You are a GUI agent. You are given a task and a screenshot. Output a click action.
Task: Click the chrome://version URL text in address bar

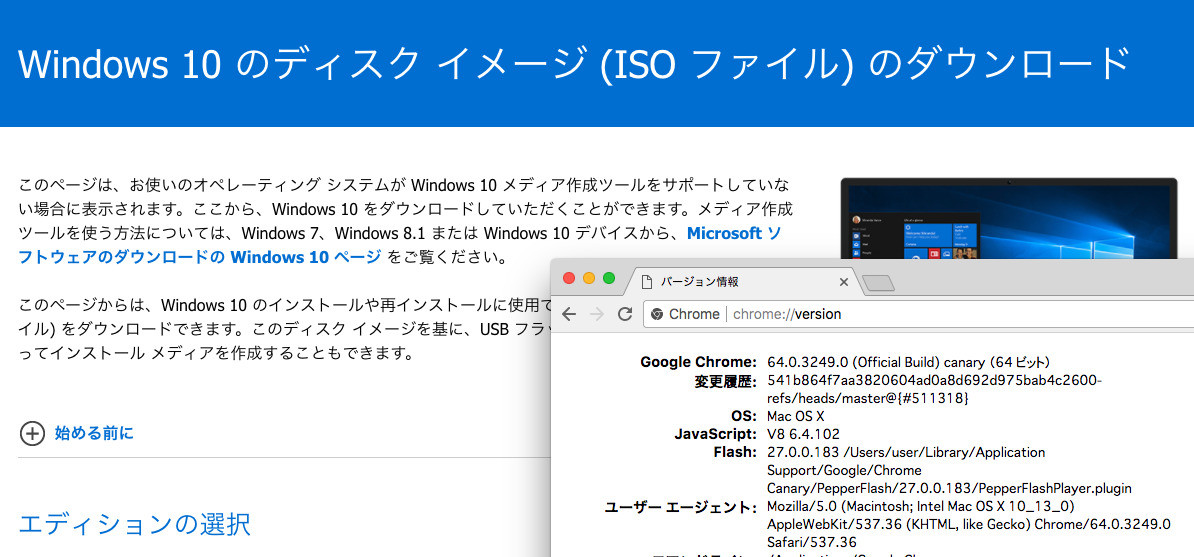tap(787, 314)
